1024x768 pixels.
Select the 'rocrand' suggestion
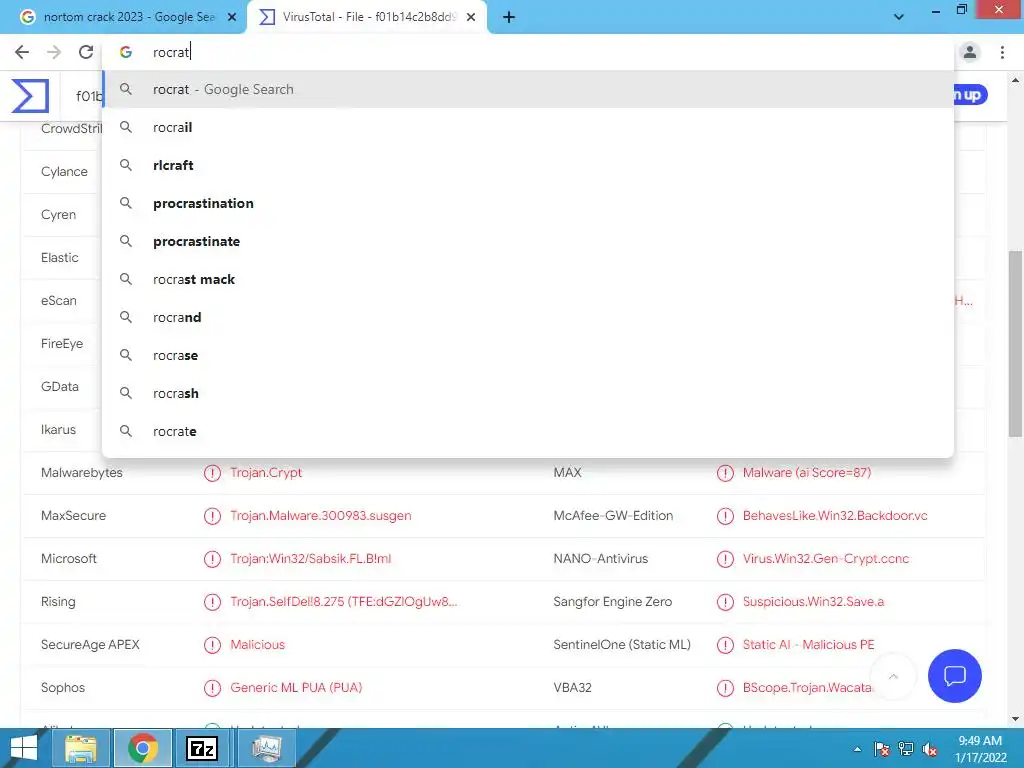click(528, 317)
